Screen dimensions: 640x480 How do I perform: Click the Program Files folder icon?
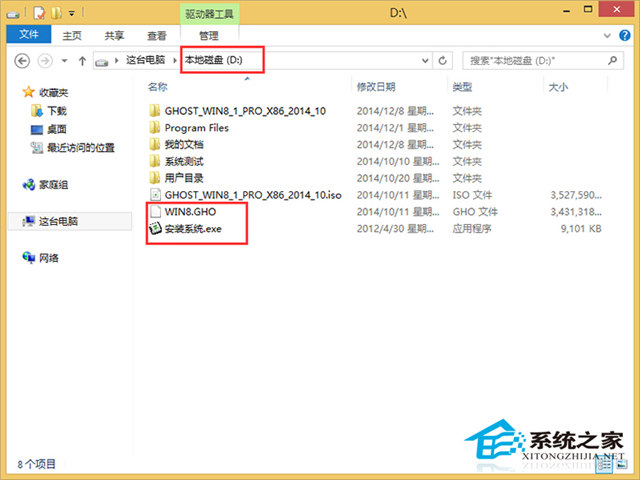tap(155, 128)
